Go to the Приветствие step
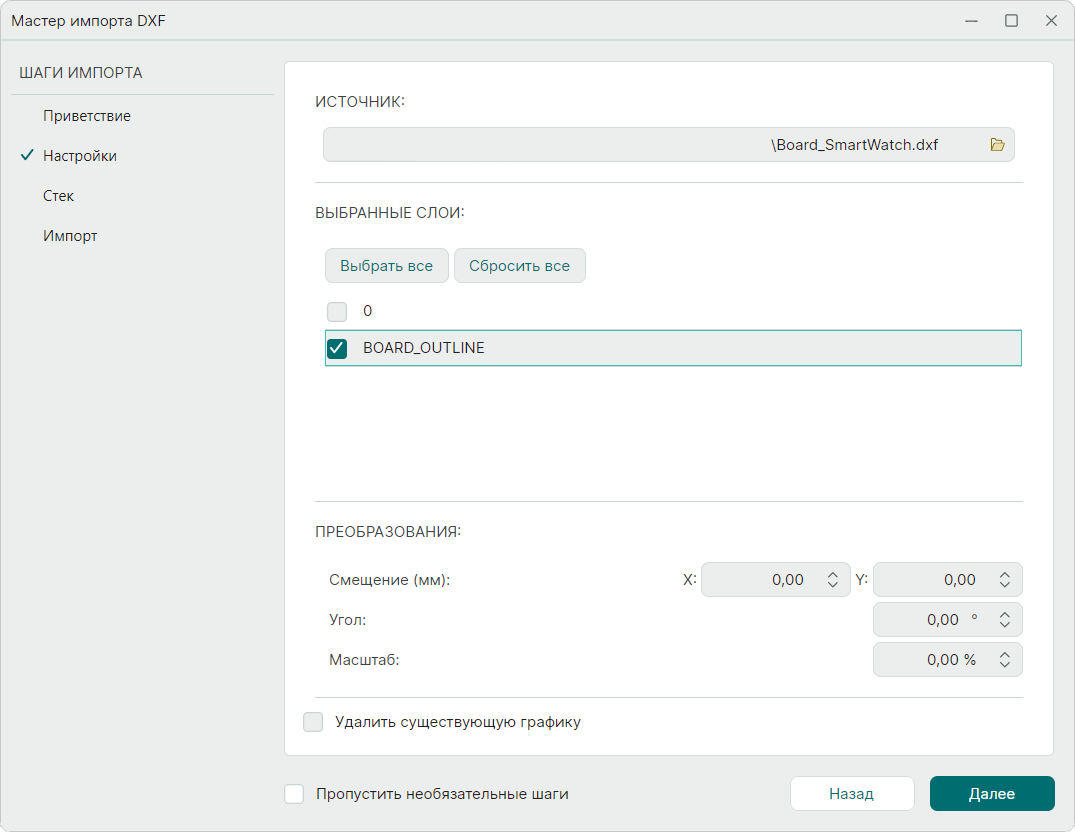1075x832 pixels. point(87,116)
